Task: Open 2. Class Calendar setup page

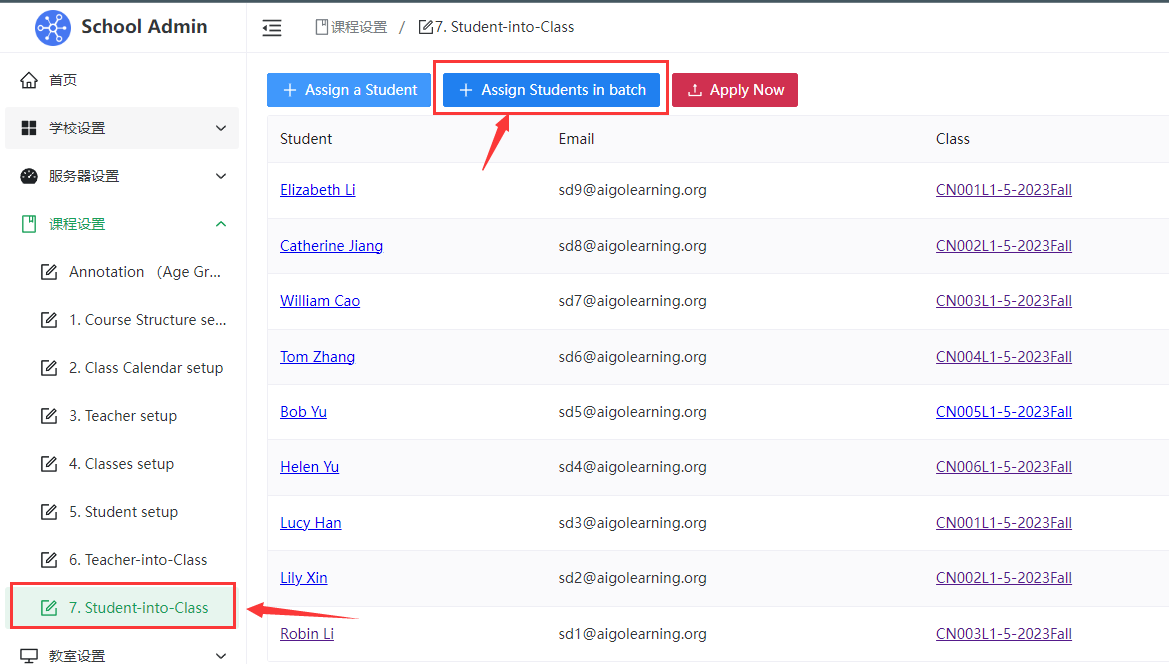Action: click(x=145, y=368)
